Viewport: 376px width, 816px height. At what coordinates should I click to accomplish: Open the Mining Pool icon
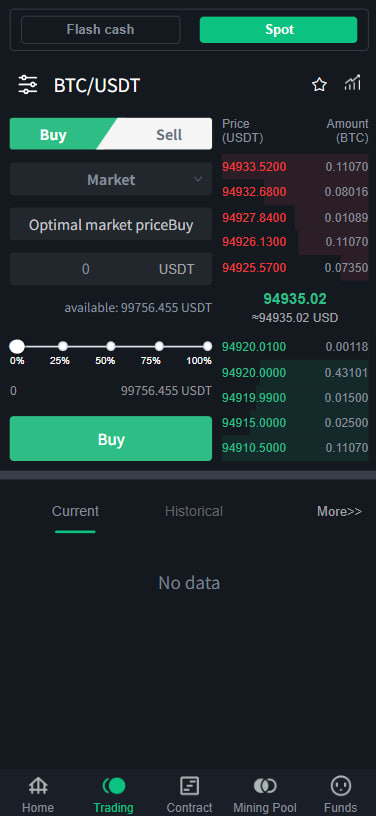[265, 786]
